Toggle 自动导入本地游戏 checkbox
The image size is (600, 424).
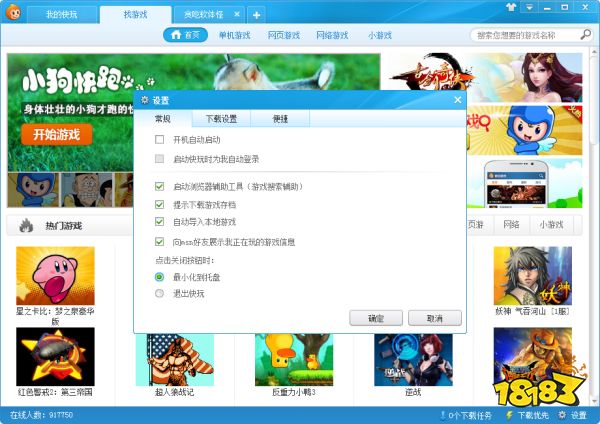(160, 222)
